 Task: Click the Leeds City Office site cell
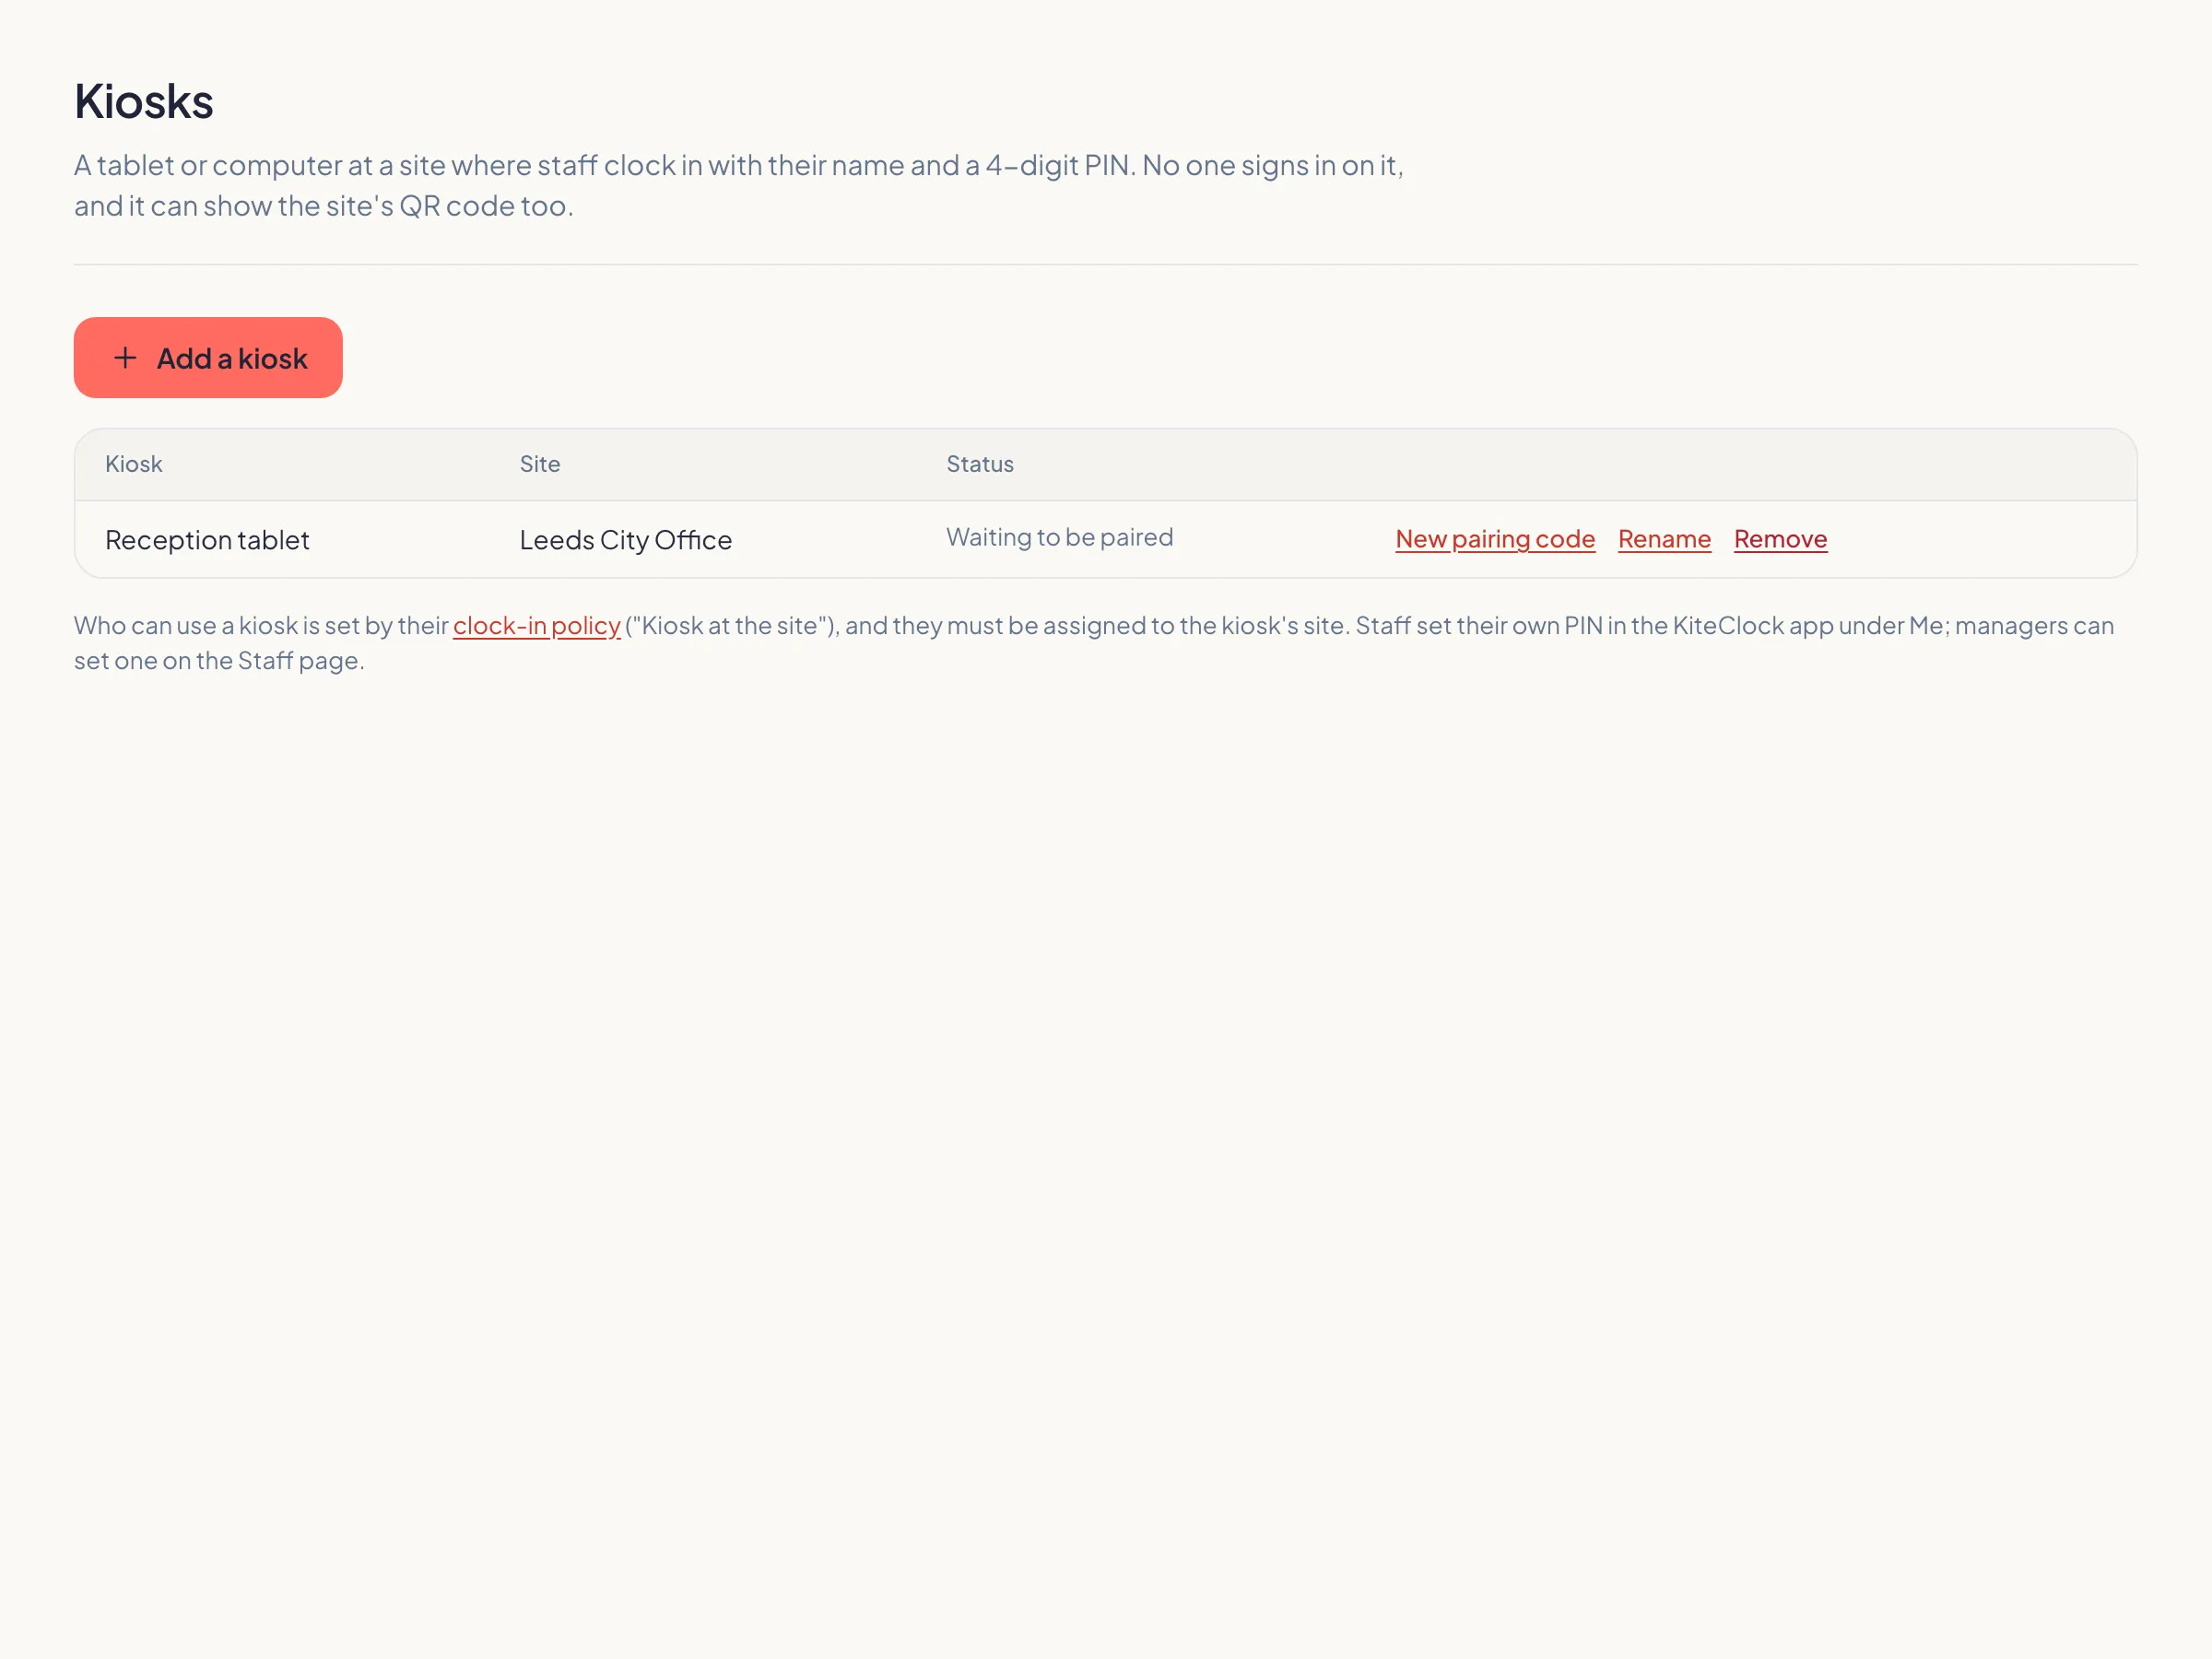point(626,540)
